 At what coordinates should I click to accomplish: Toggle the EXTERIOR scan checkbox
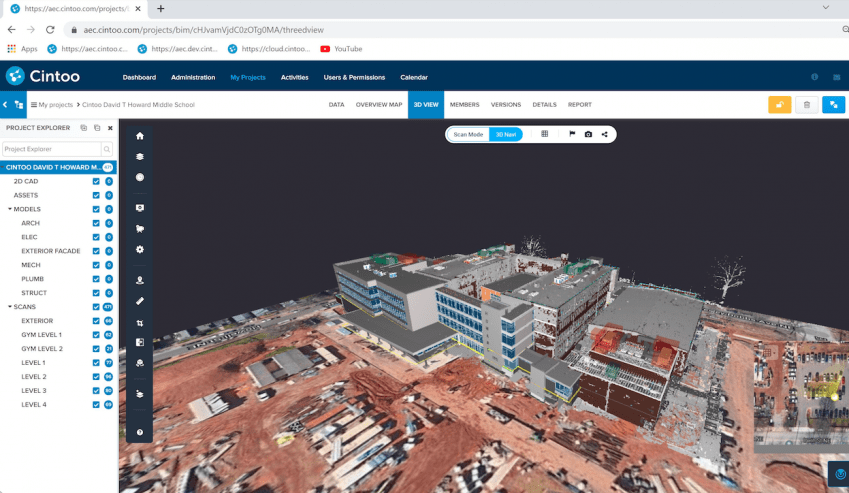click(x=96, y=321)
